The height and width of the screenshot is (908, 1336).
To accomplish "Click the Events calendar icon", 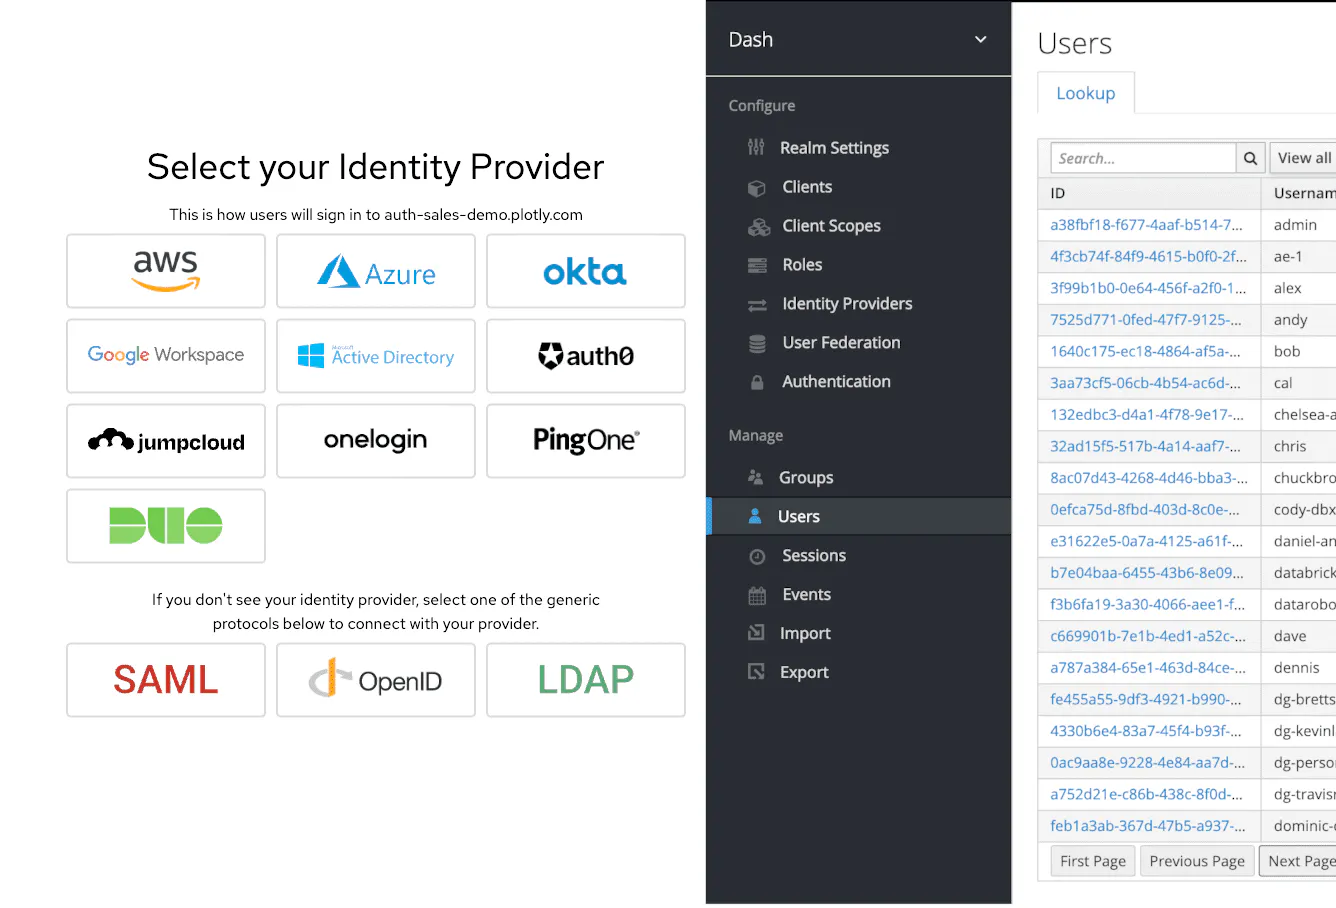I will (x=757, y=595).
